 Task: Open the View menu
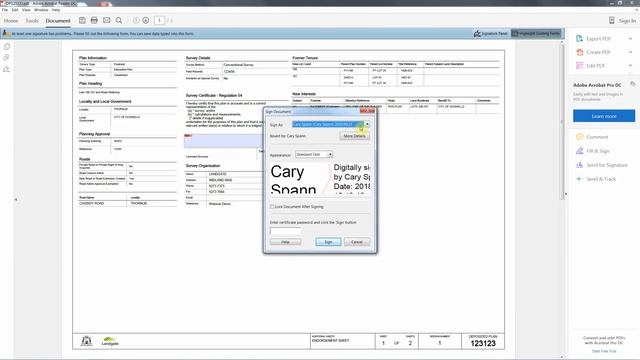coord(26,10)
